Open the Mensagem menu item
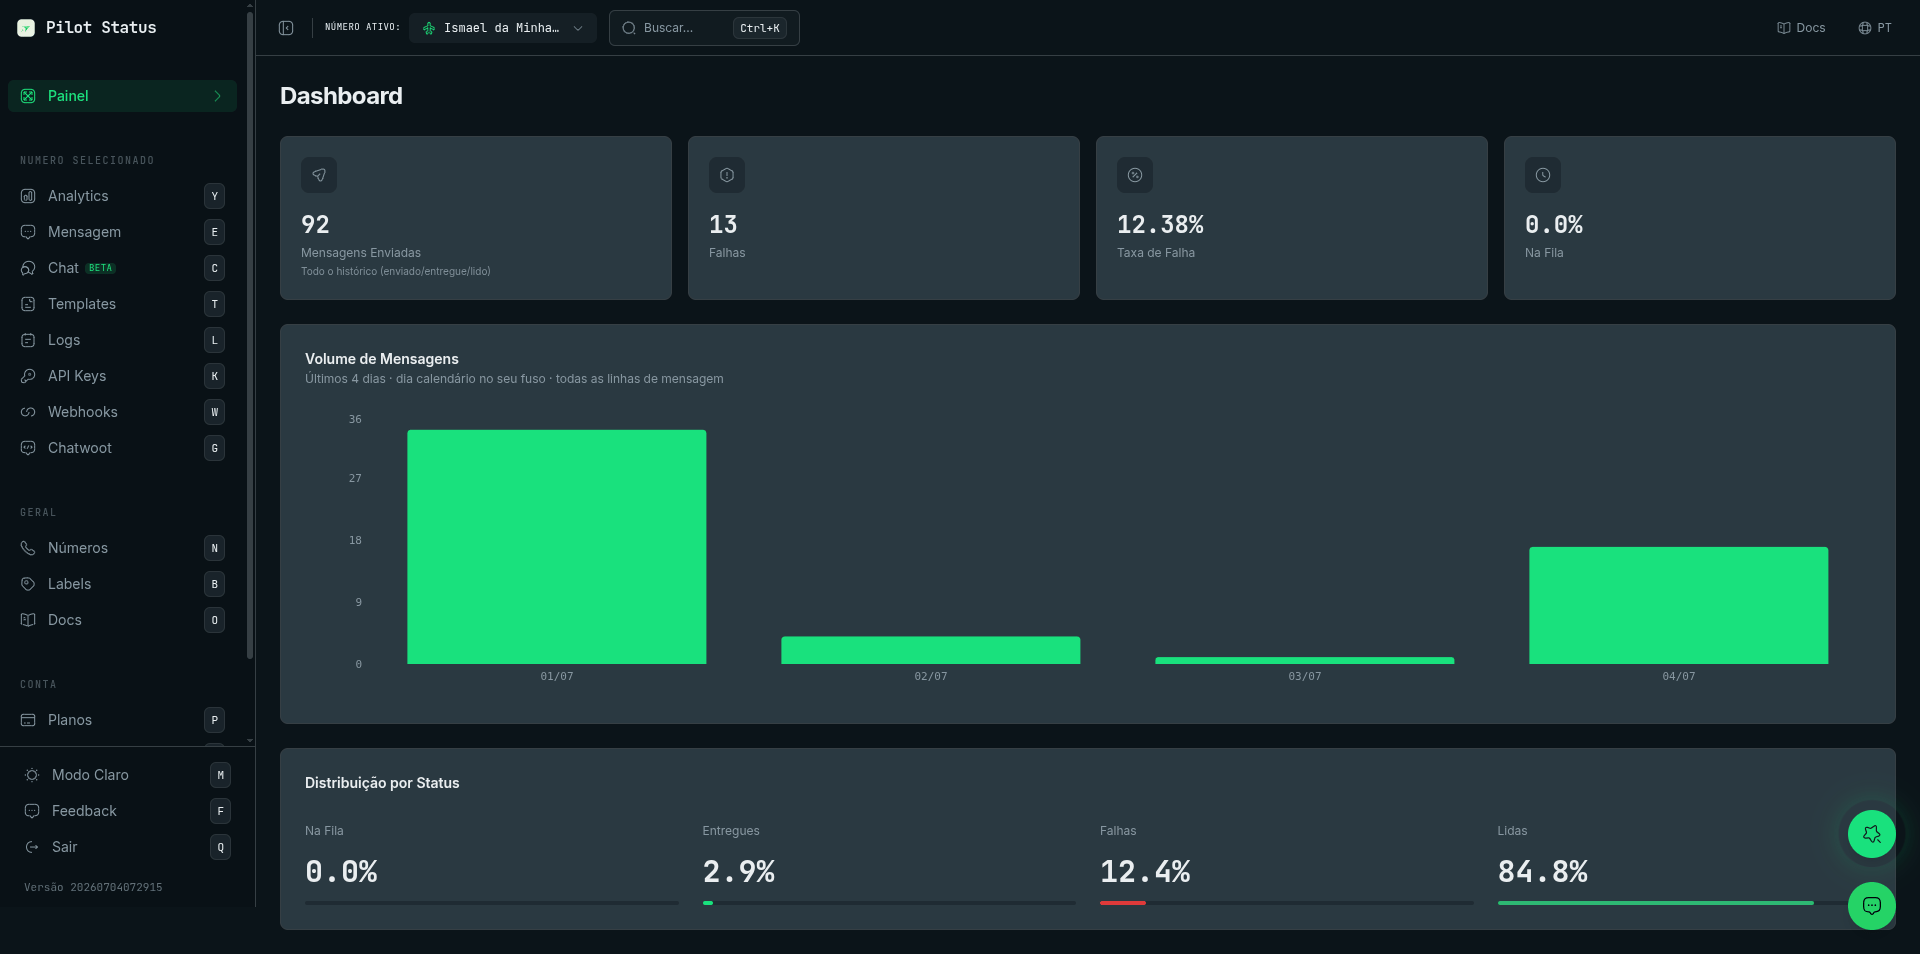The height and width of the screenshot is (954, 1920). [122, 232]
